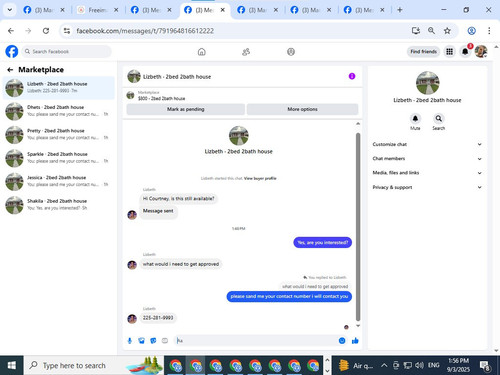Viewport: 500px width, 375px height.
Task: Open the Air quality taskbar widget
Action: click(x=356, y=366)
